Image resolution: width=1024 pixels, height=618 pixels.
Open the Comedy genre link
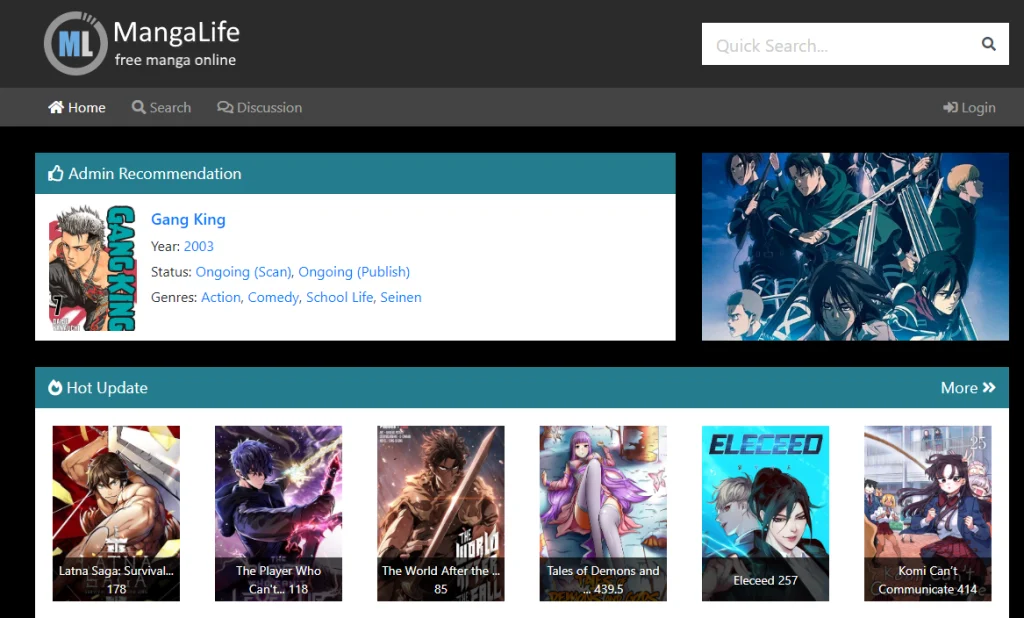point(273,297)
